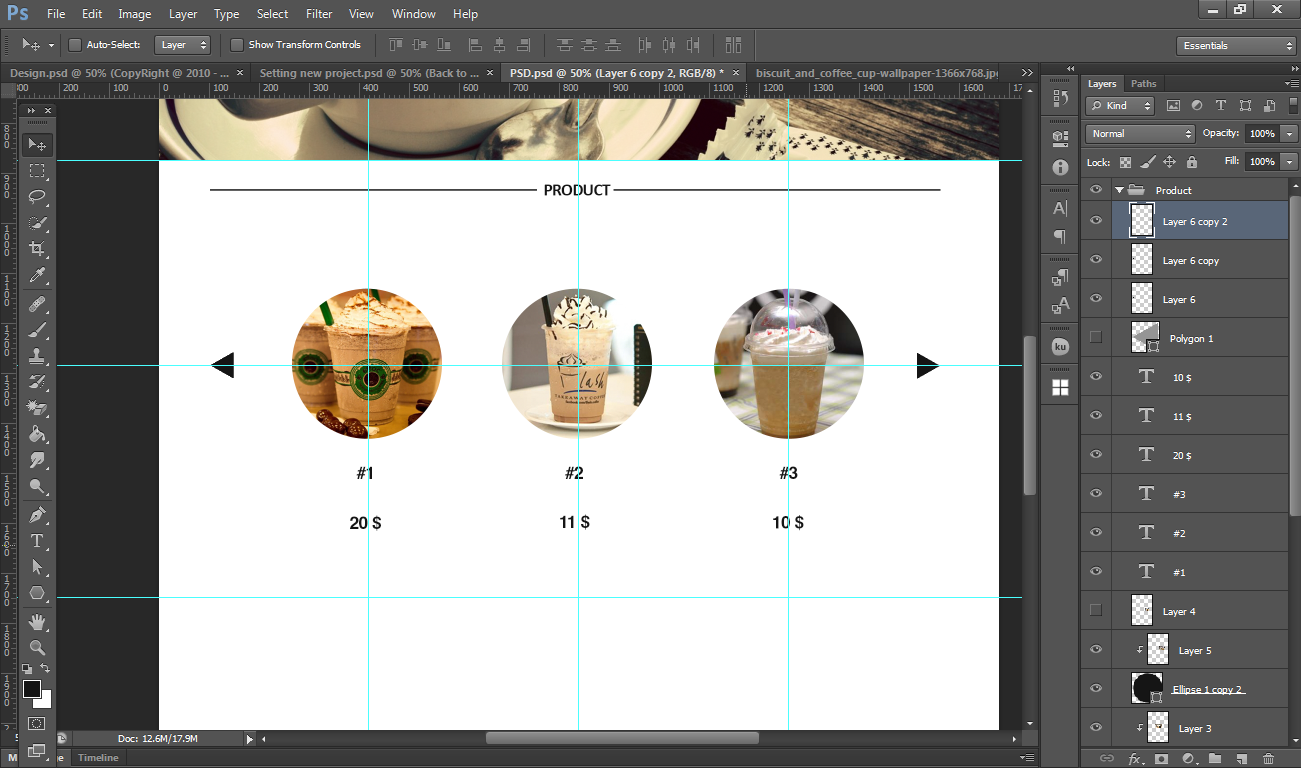Open the Essentials workspace dropdown

pyautogui.click(x=1236, y=46)
